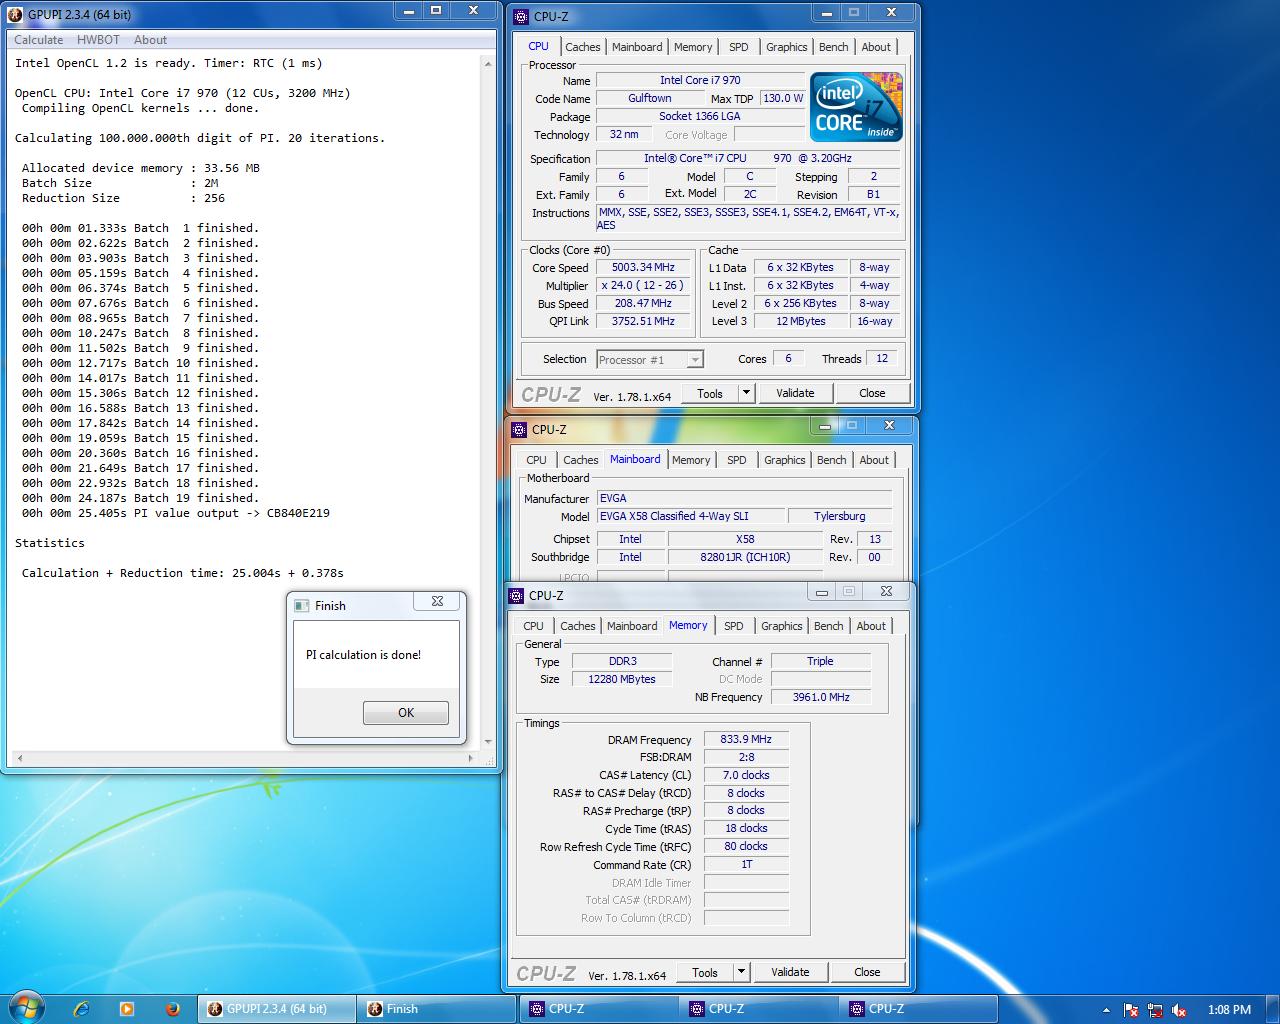Click the Gulftown code name field

pos(650,98)
